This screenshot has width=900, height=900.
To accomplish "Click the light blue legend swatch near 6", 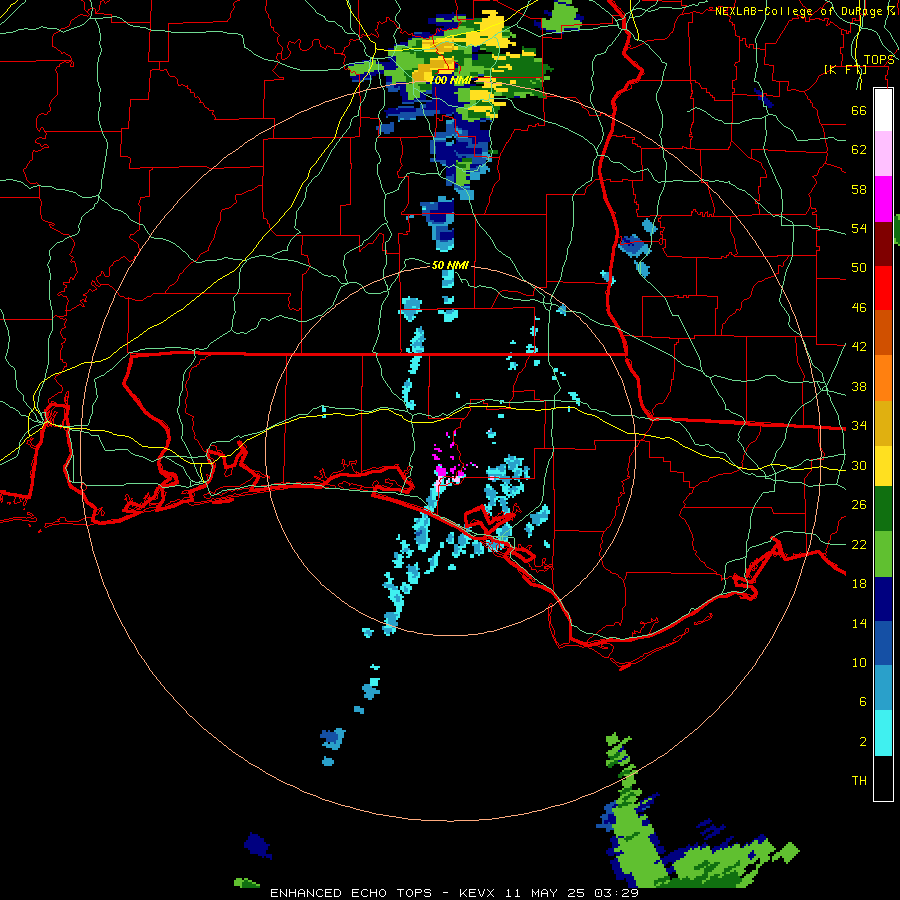I will [883, 688].
